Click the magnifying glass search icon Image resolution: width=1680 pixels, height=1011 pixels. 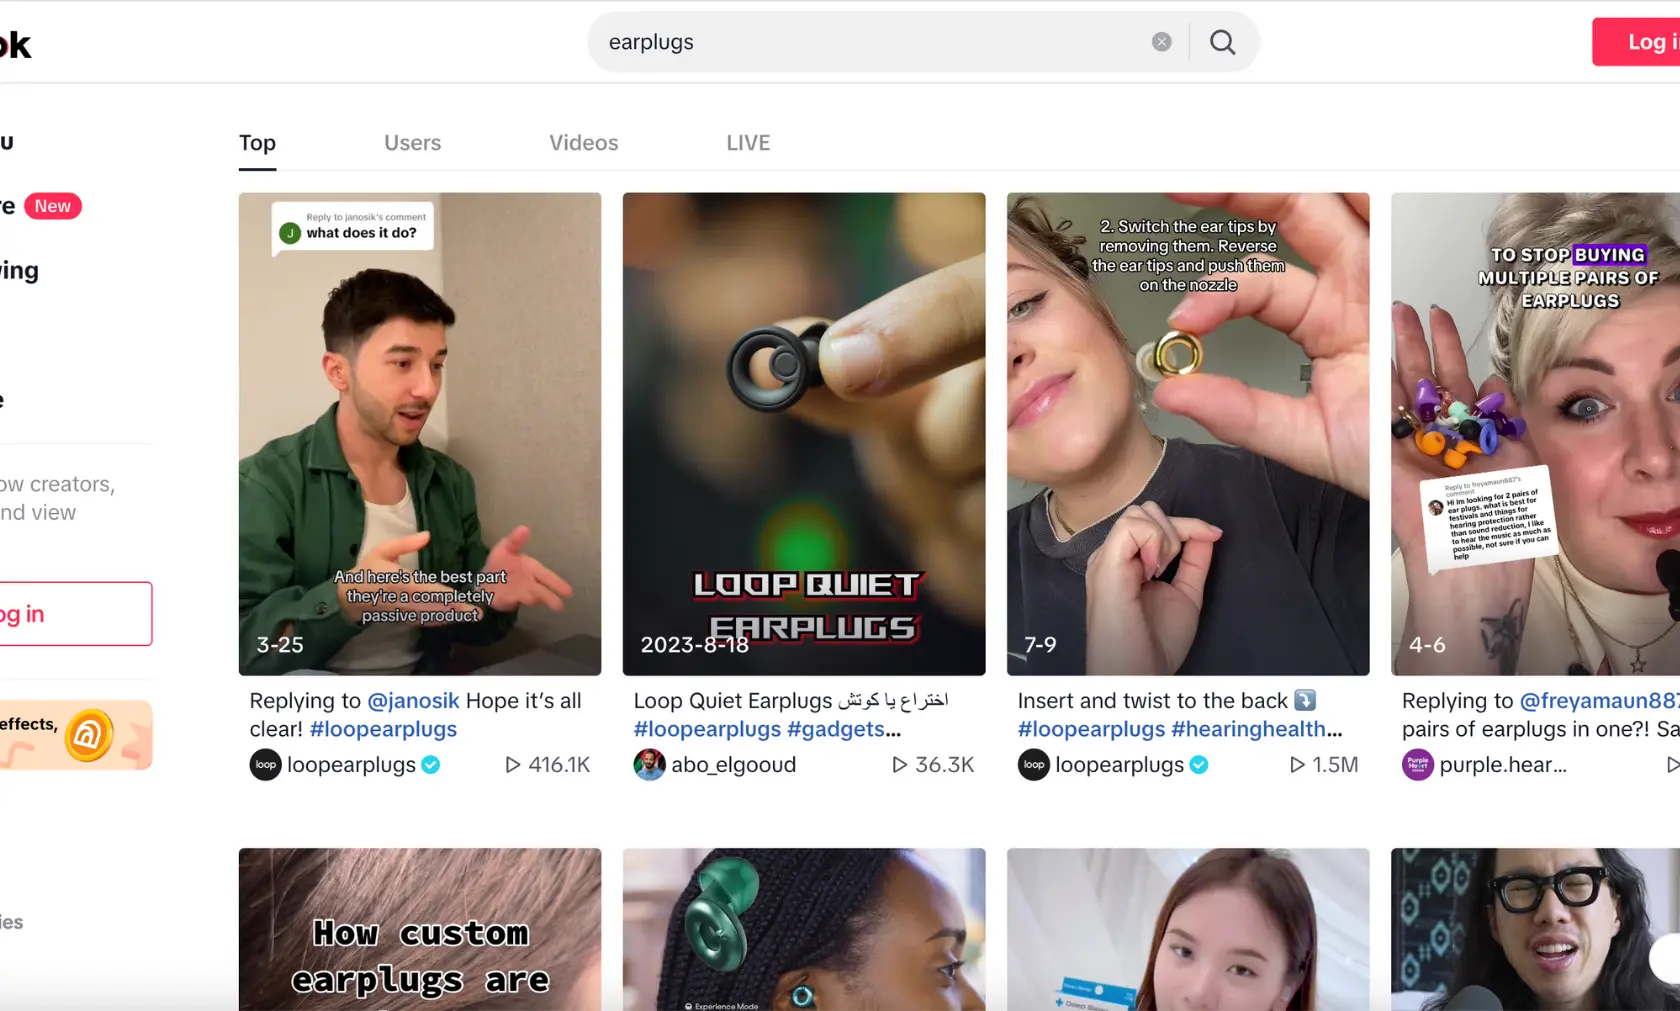tap(1222, 42)
